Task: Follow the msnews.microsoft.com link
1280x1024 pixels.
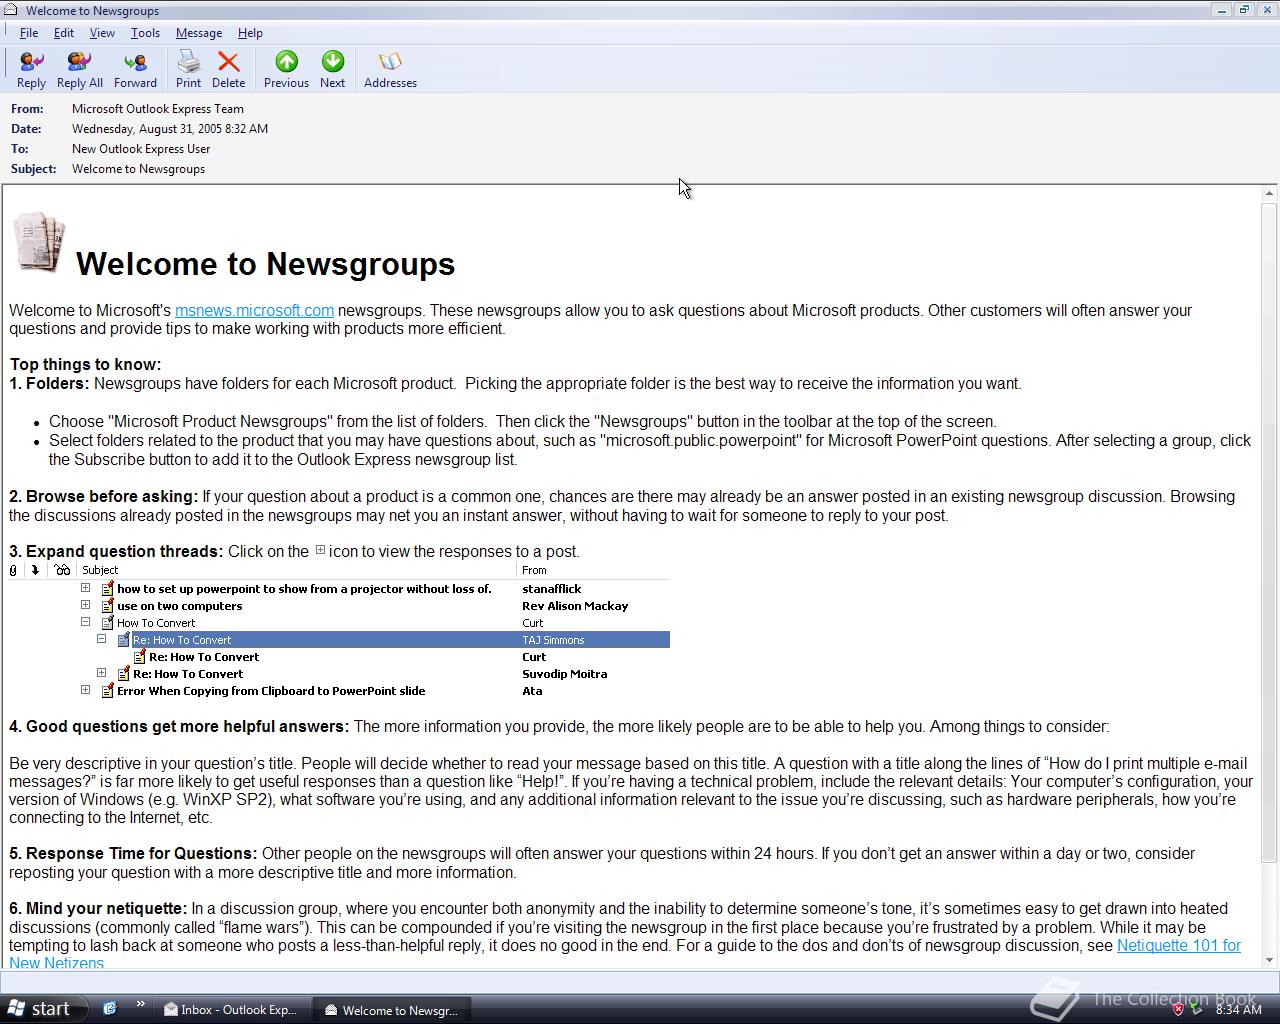Action: [254, 310]
